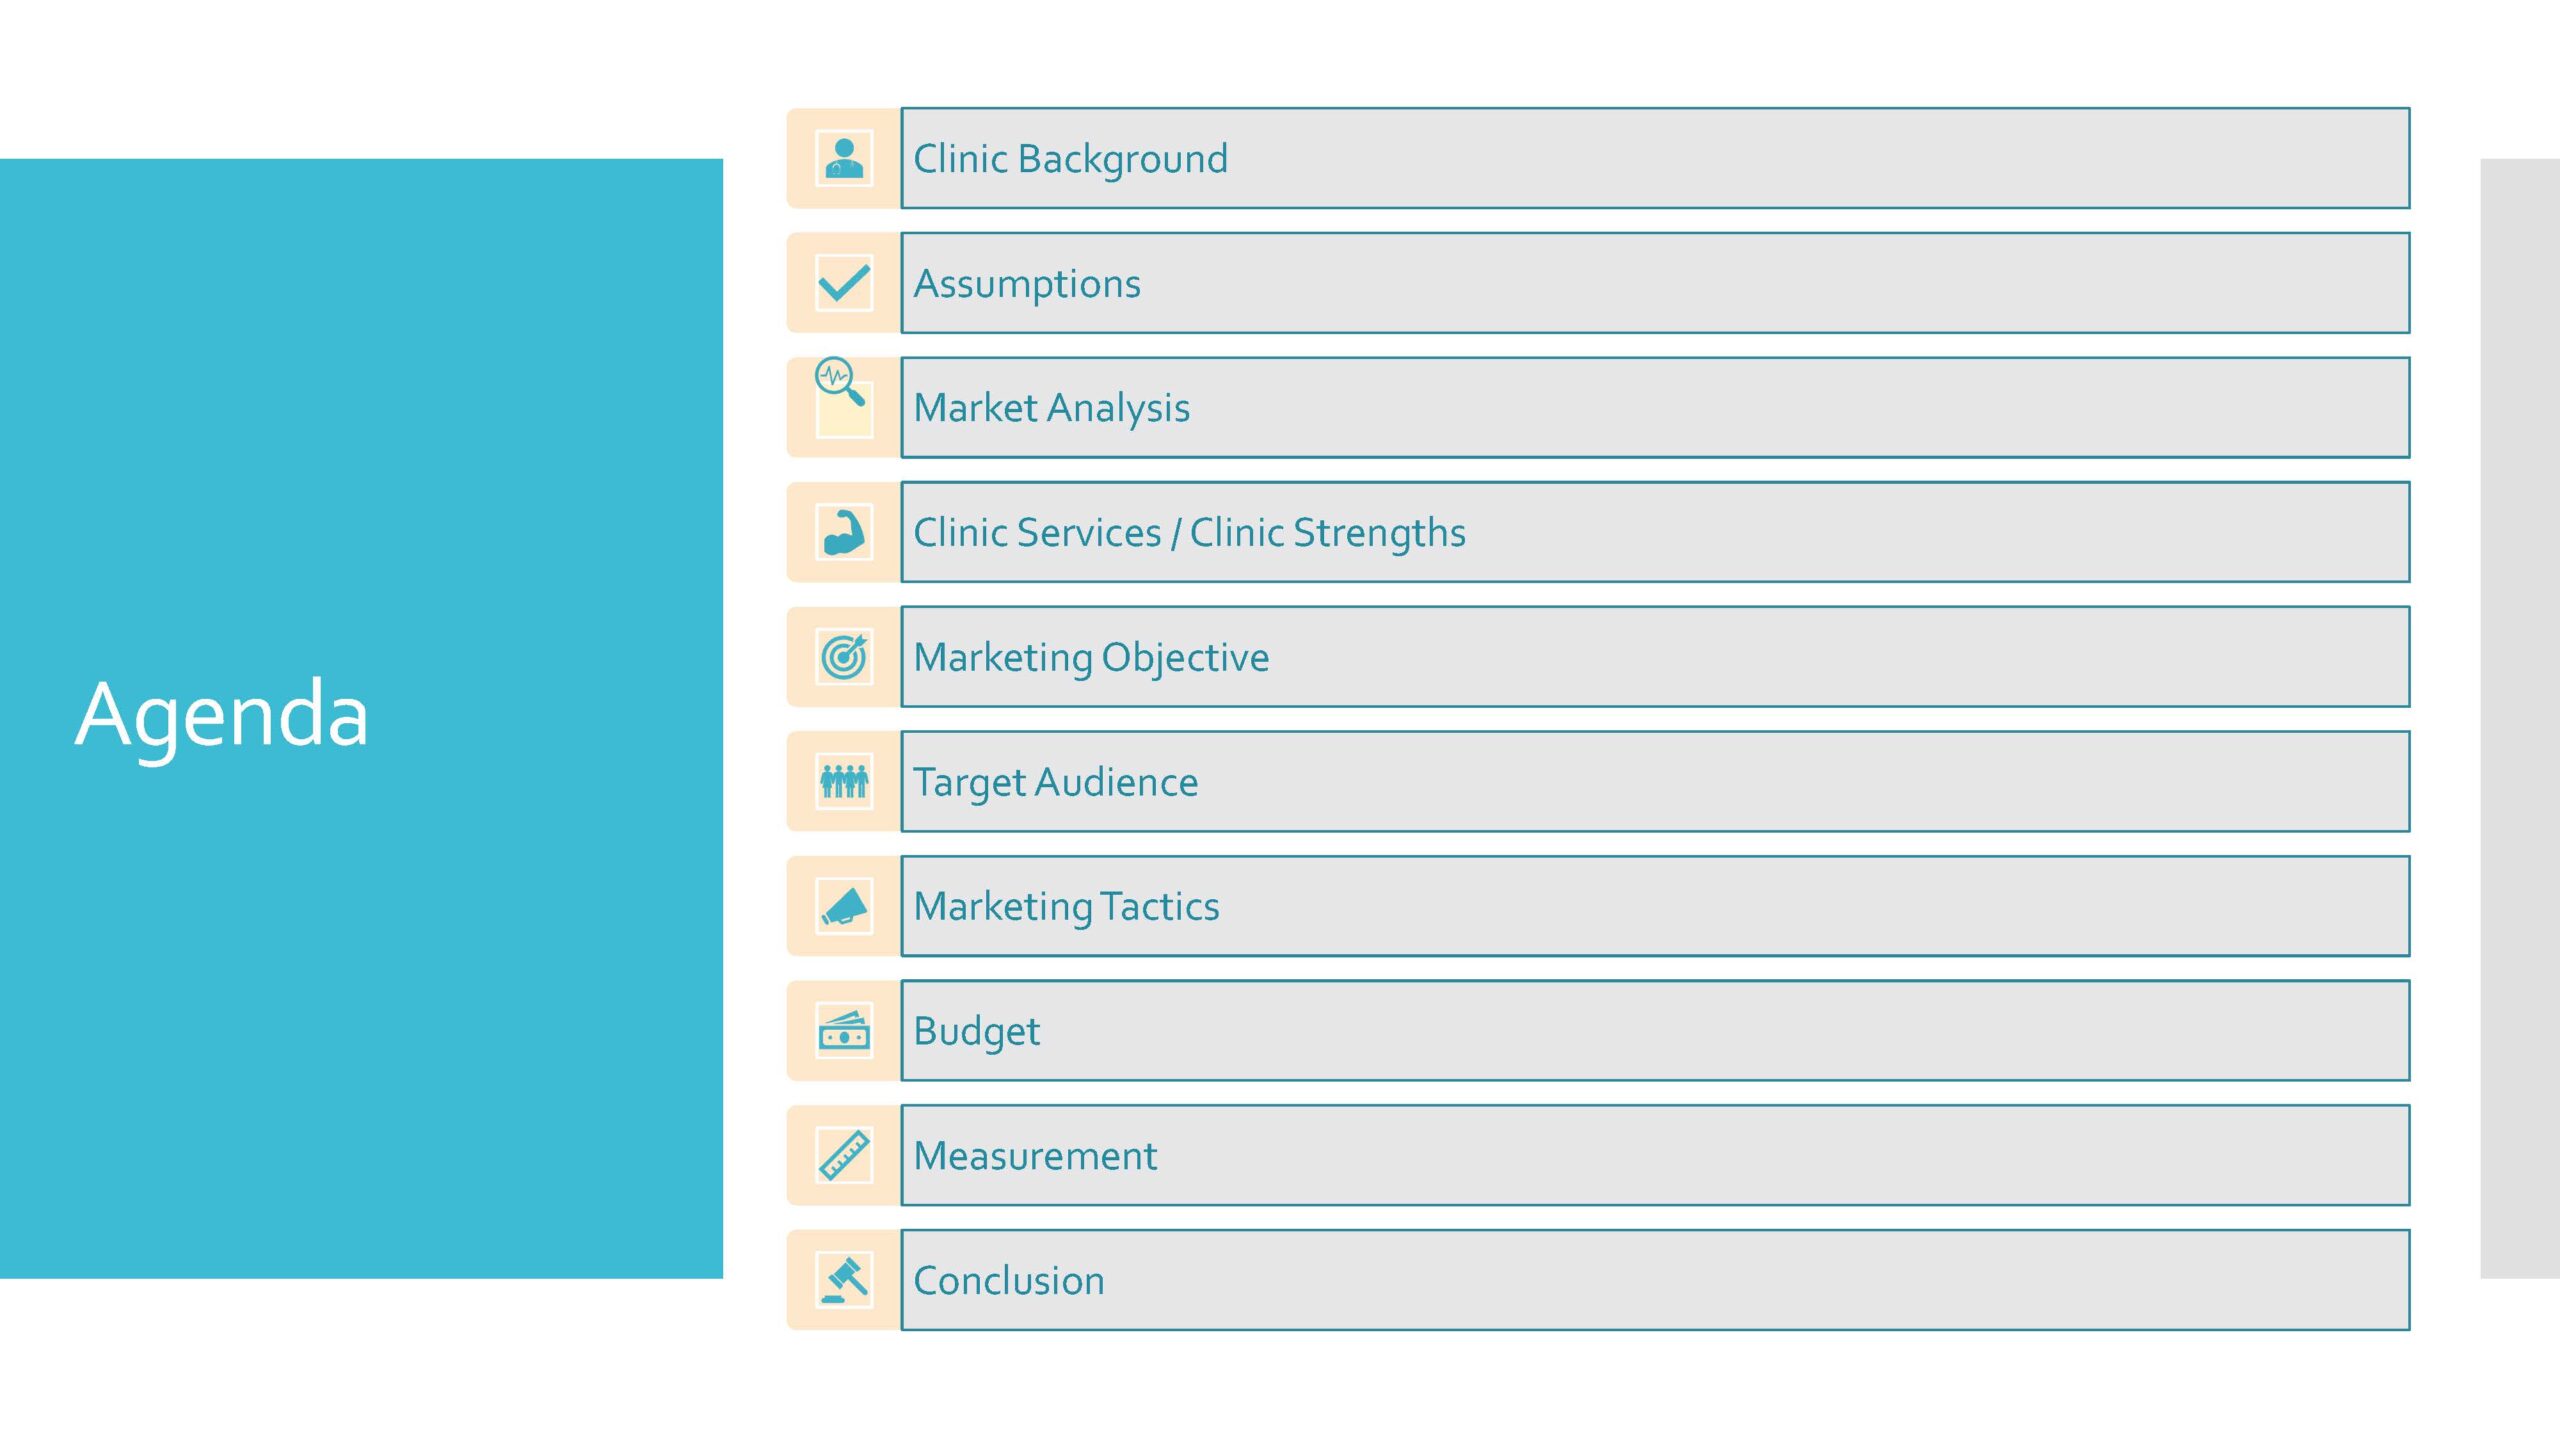Click the Clinic Services / Clinic Strengths bar
The image size is (2560, 1440).
(1654, 532)
